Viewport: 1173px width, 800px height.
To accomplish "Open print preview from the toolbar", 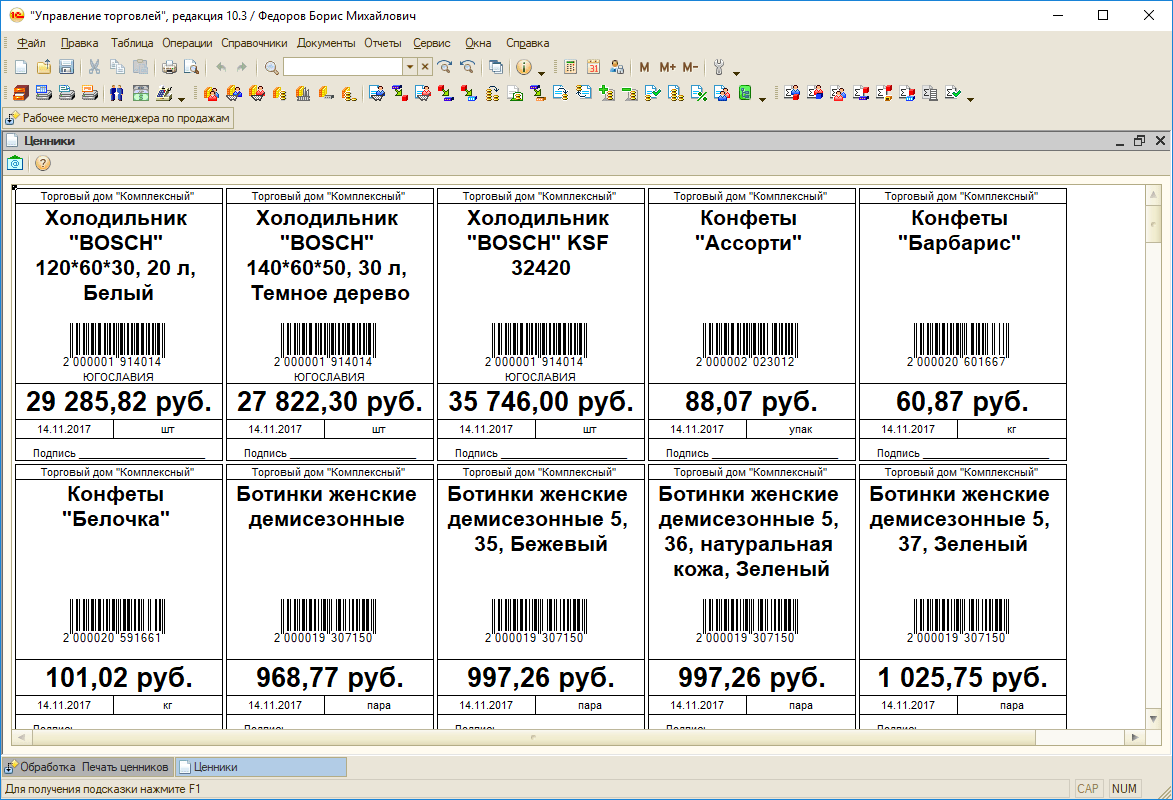I will click(190, 67).
